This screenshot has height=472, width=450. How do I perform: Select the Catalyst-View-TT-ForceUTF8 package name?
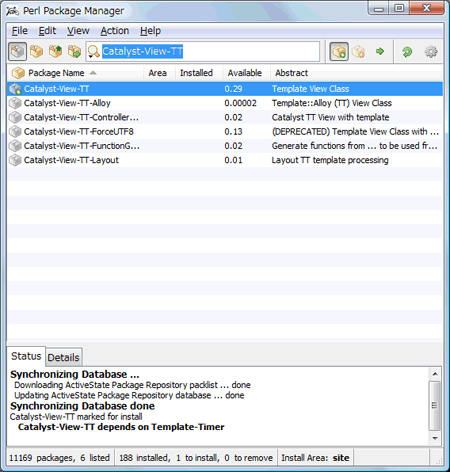point(79,132)
